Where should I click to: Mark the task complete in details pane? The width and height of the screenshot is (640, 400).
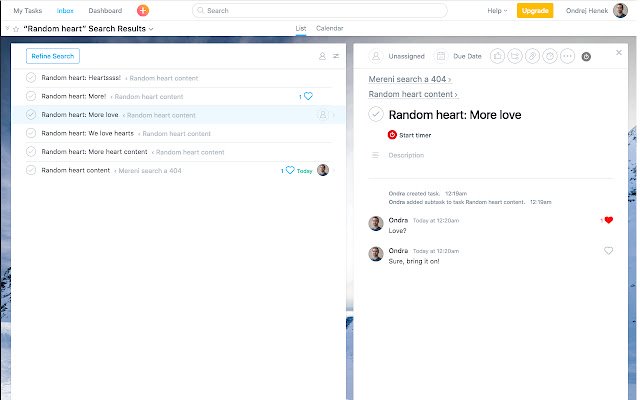tap(376, 114)
